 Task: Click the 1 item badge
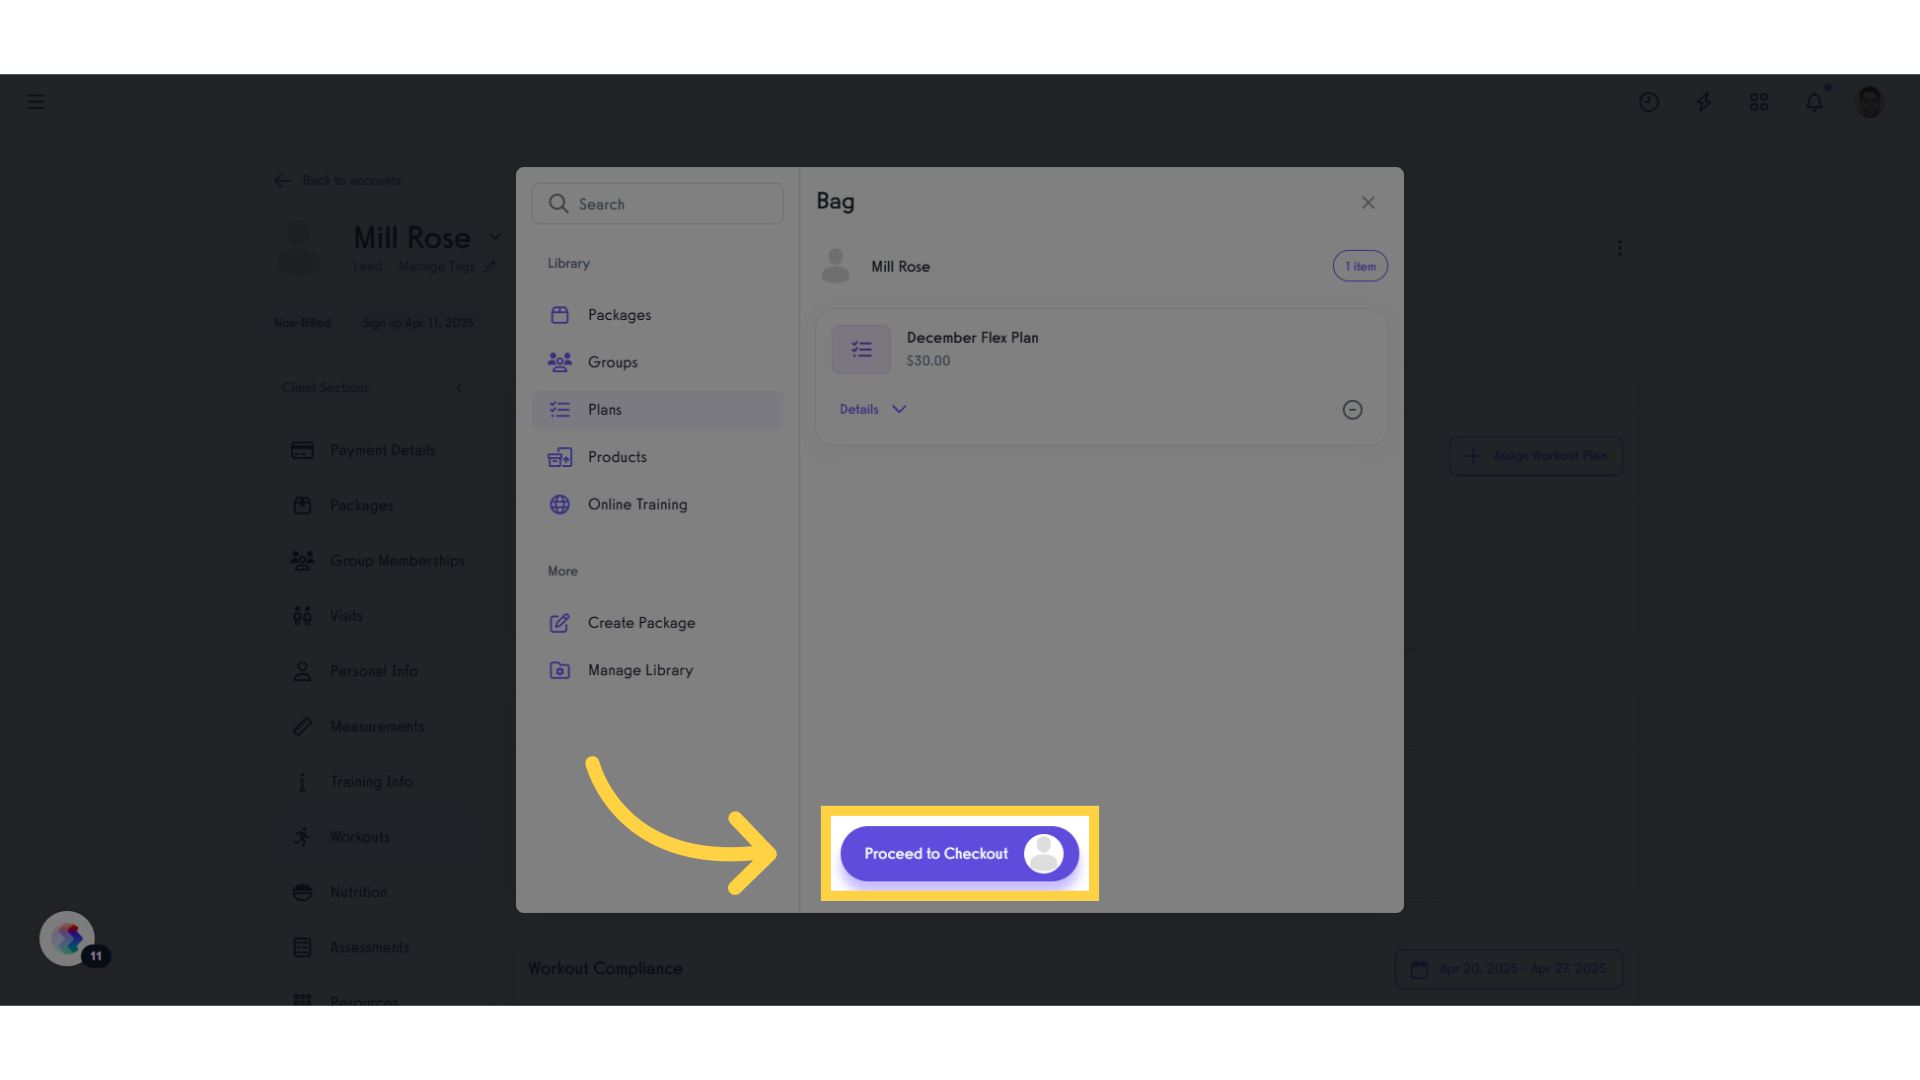[1360, 266]
